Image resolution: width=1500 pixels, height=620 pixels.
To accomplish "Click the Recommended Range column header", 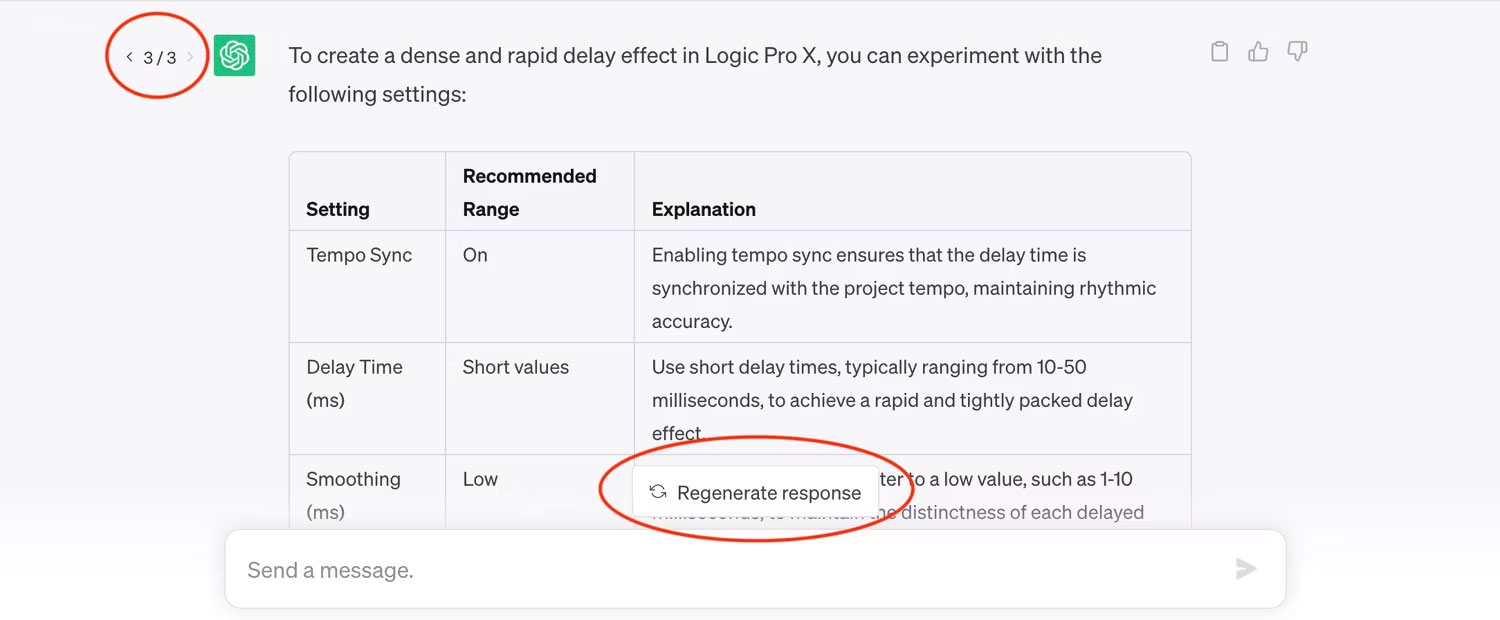I will [530, 192].
